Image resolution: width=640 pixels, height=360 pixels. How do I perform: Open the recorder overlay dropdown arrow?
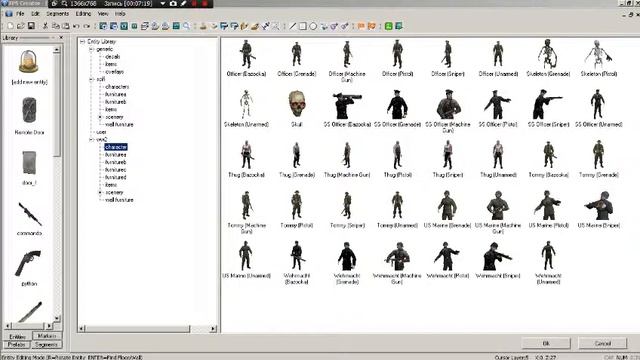tap(162, 3)
